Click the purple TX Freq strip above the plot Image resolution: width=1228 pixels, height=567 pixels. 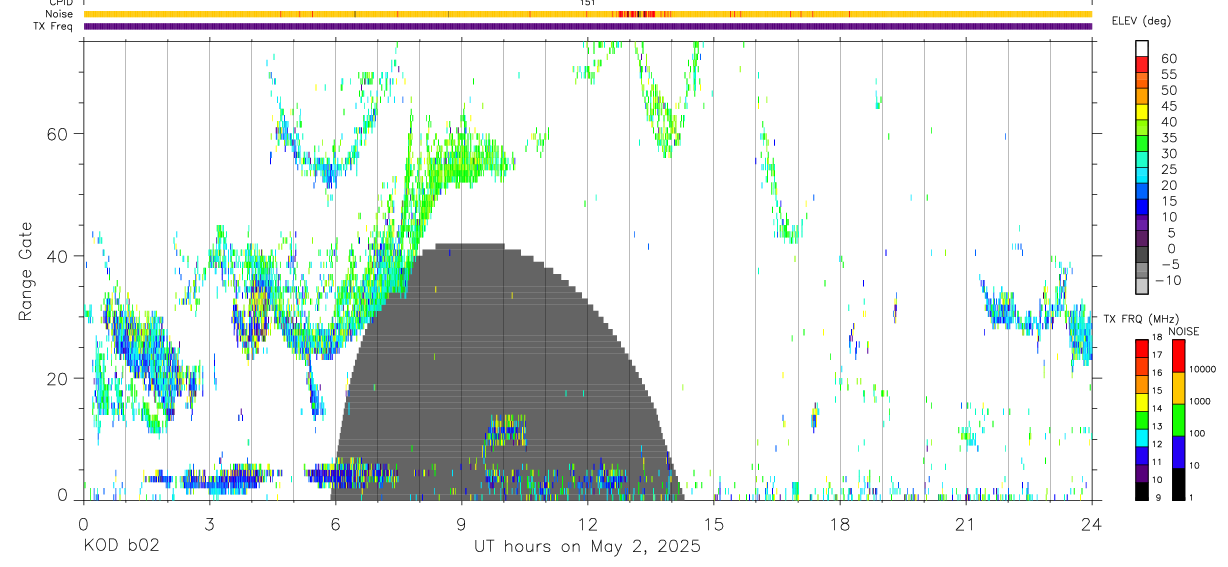(x=587, y=26)
